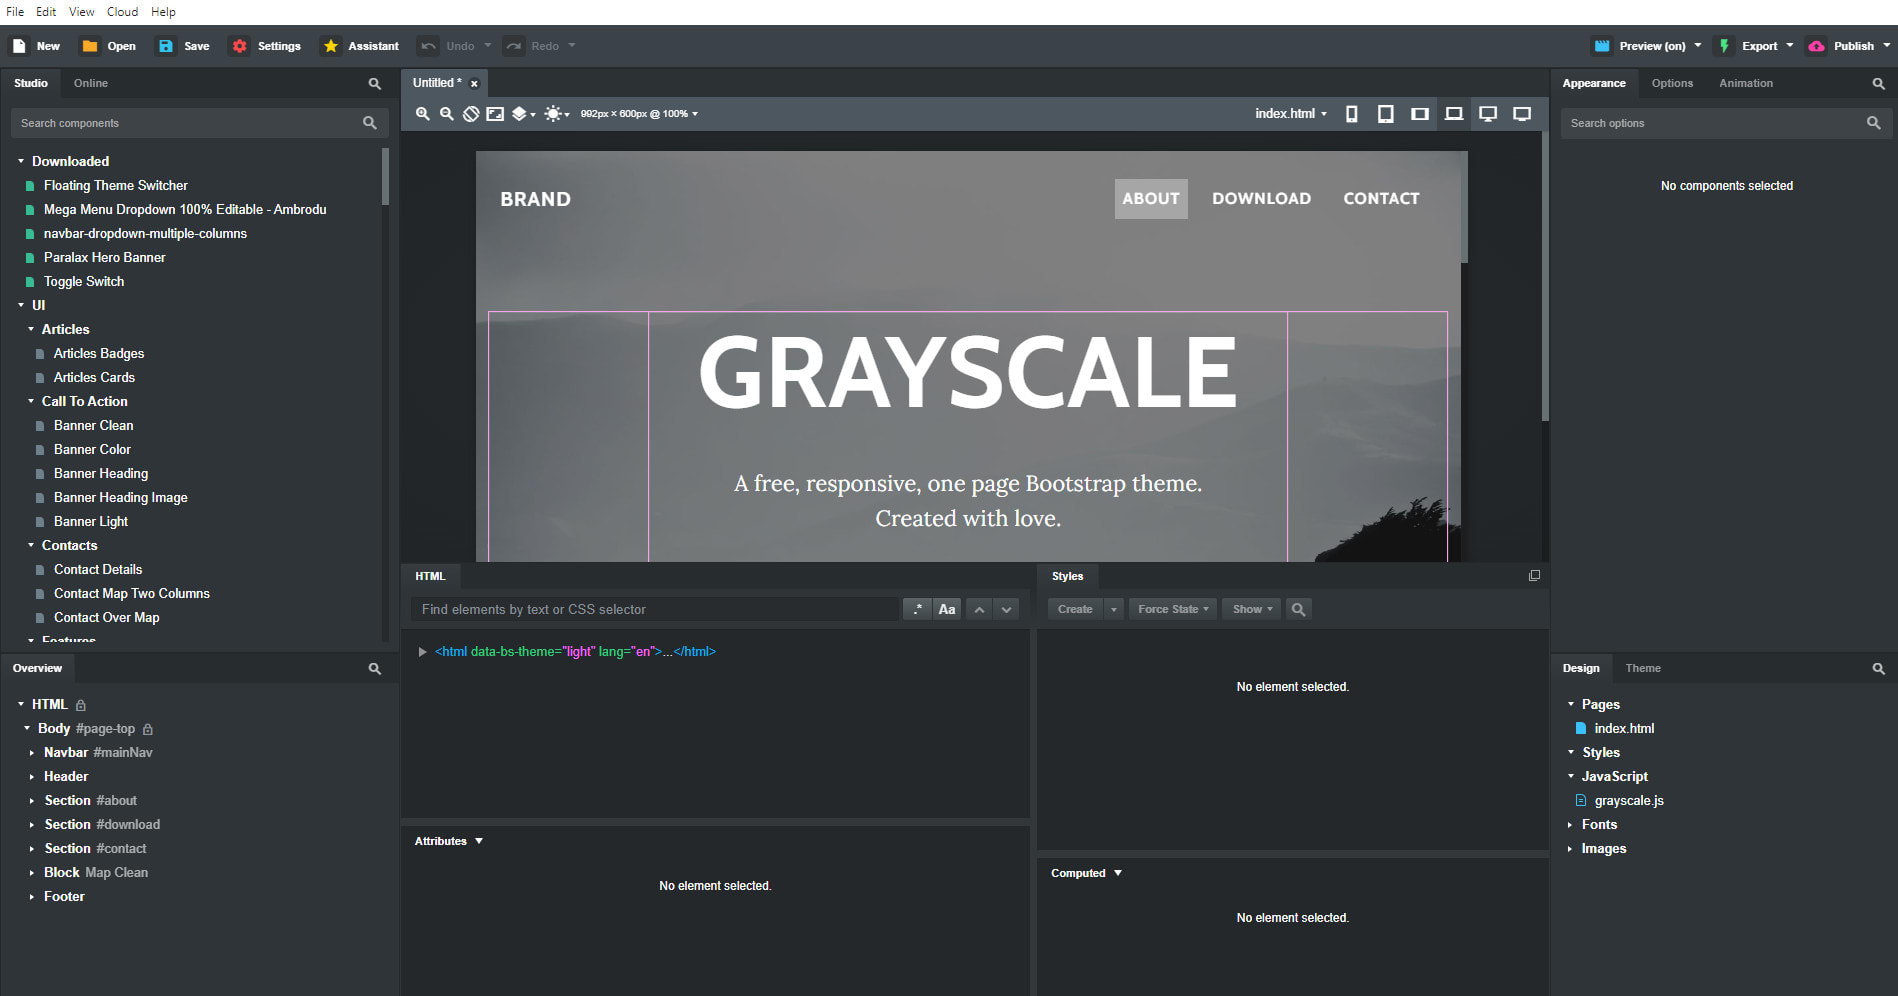Screen dimensions: 1898x996
Task: Open the Undo history dropdown arrow
Action: pyautogui.click(x=488, y=46)
